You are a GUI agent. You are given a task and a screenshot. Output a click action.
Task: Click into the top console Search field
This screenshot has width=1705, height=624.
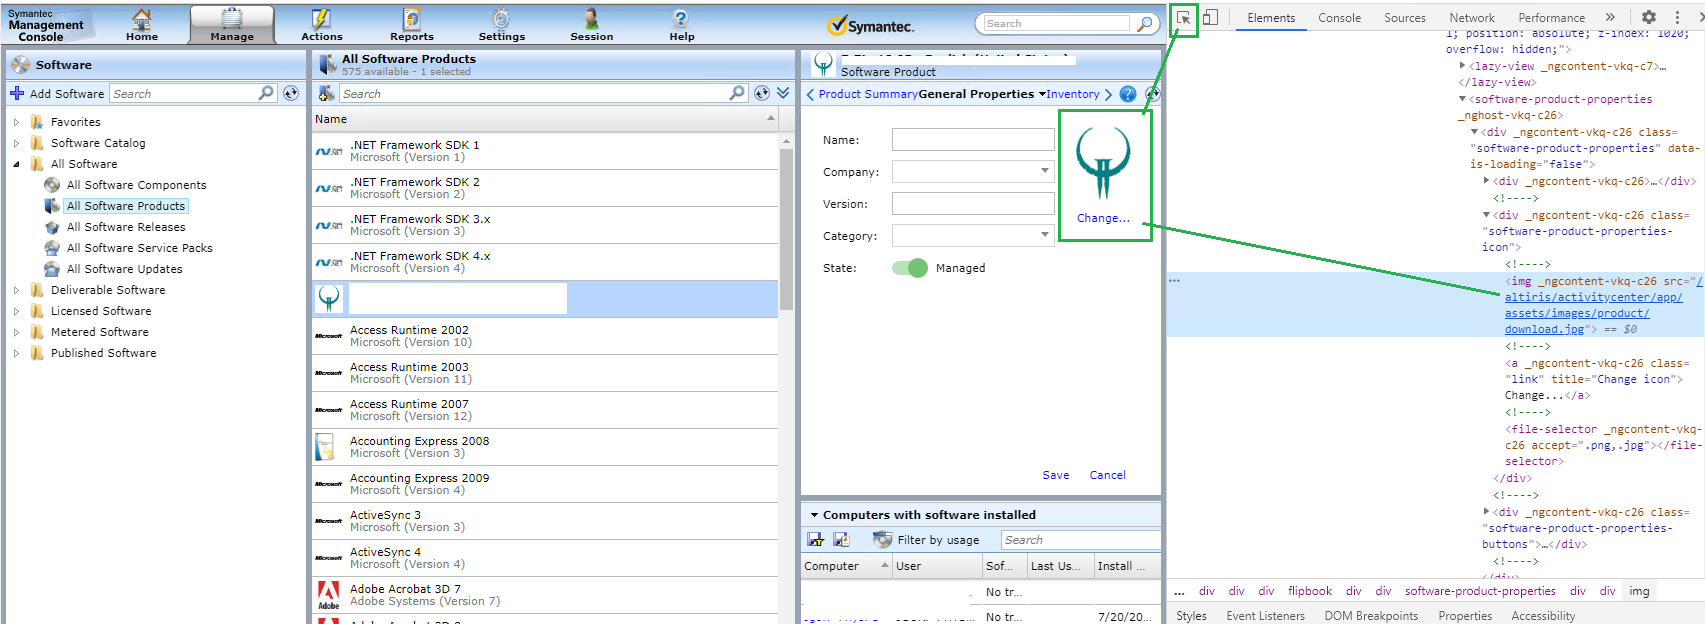pyautogui.click(x=1056, y=23)
